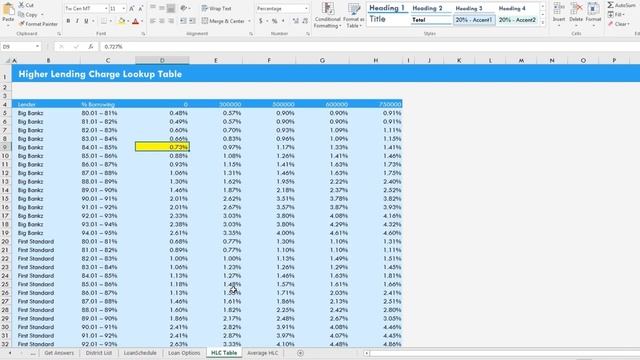Open the Font Color dropdown arrow
Image resolution: width=640 pixels, height=360 pixels.
coord(142,21)
